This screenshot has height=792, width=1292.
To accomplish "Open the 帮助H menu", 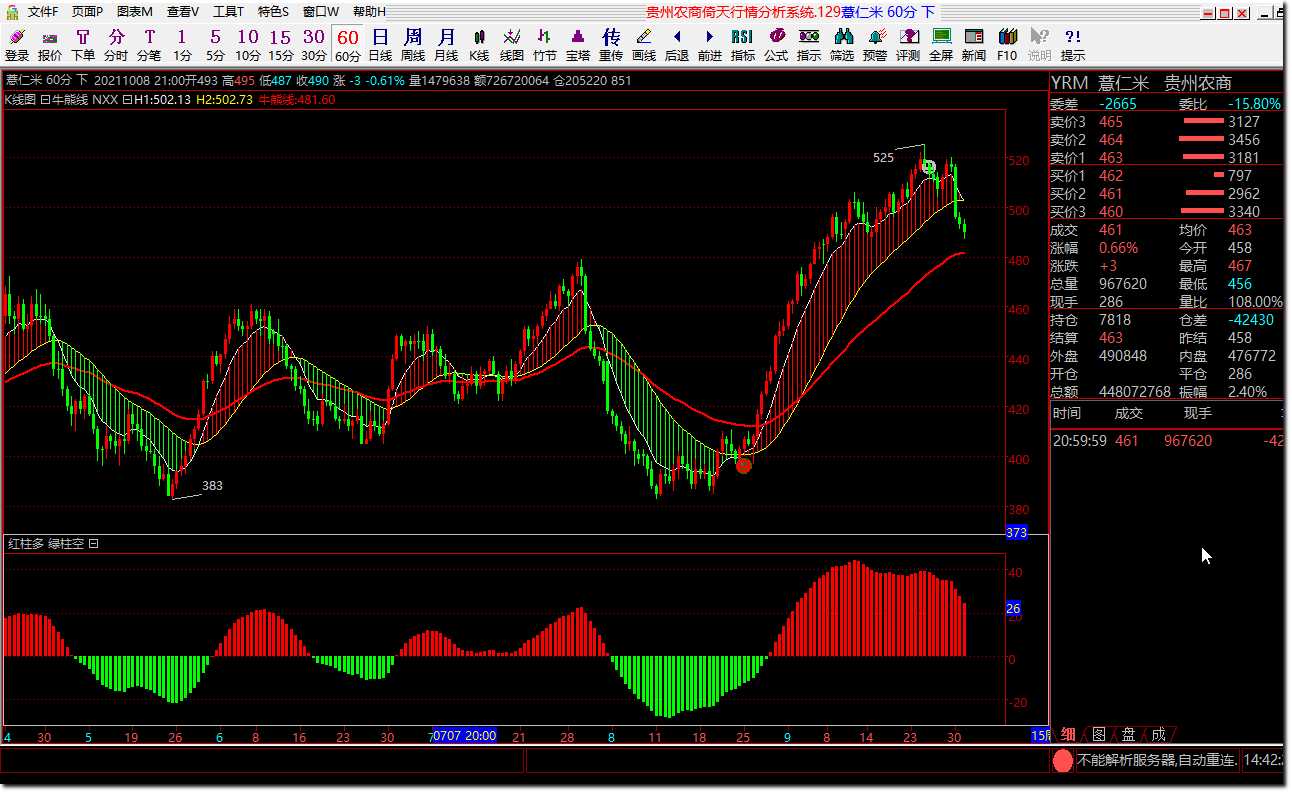I will (x=369, y=12).
